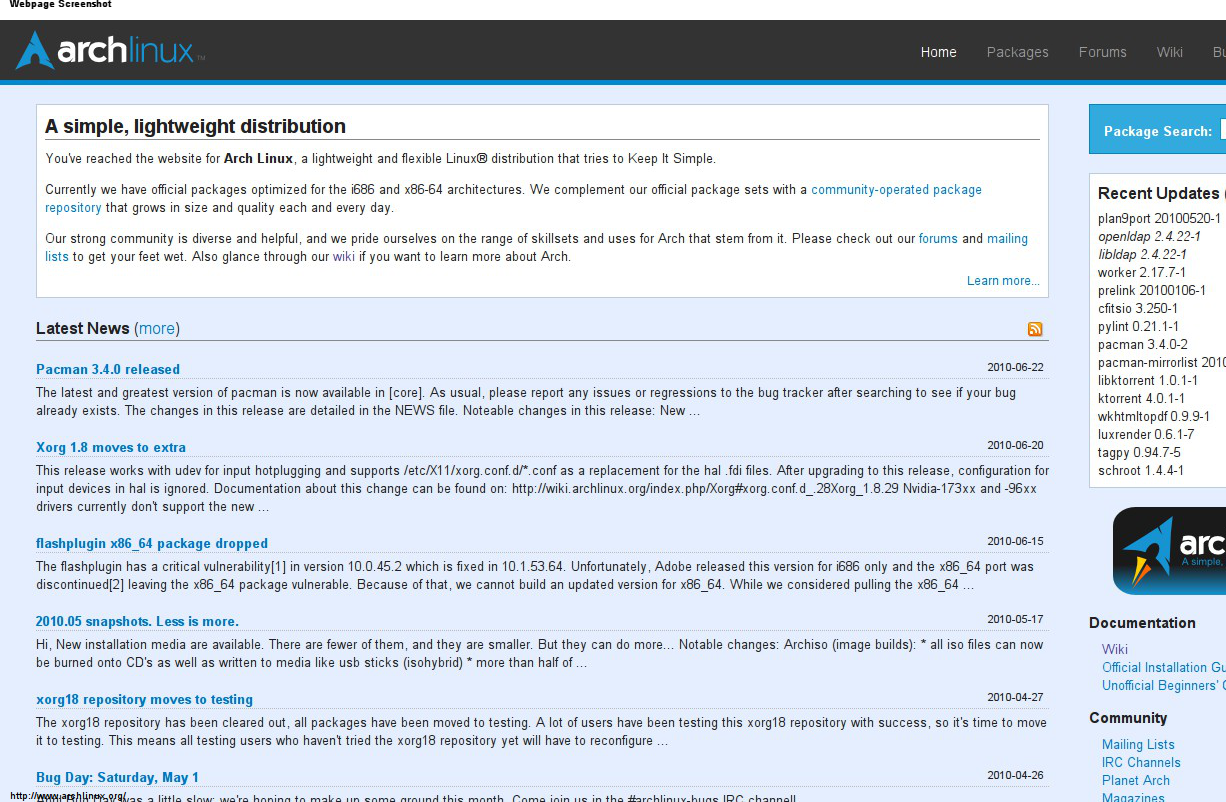Select libktorrent 1.0.1-1 package update
1226x802 pixels.
(x=1148, y=380)
